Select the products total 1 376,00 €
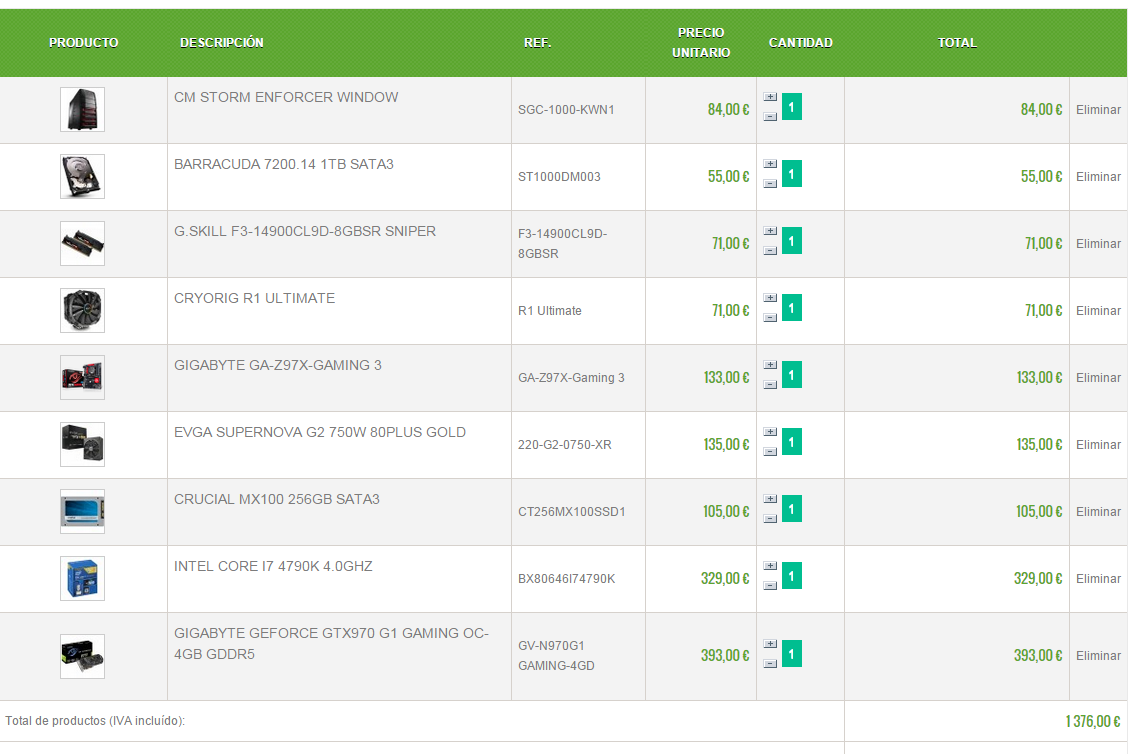This screenshot has height=754, width=1145. point(1092,721)
